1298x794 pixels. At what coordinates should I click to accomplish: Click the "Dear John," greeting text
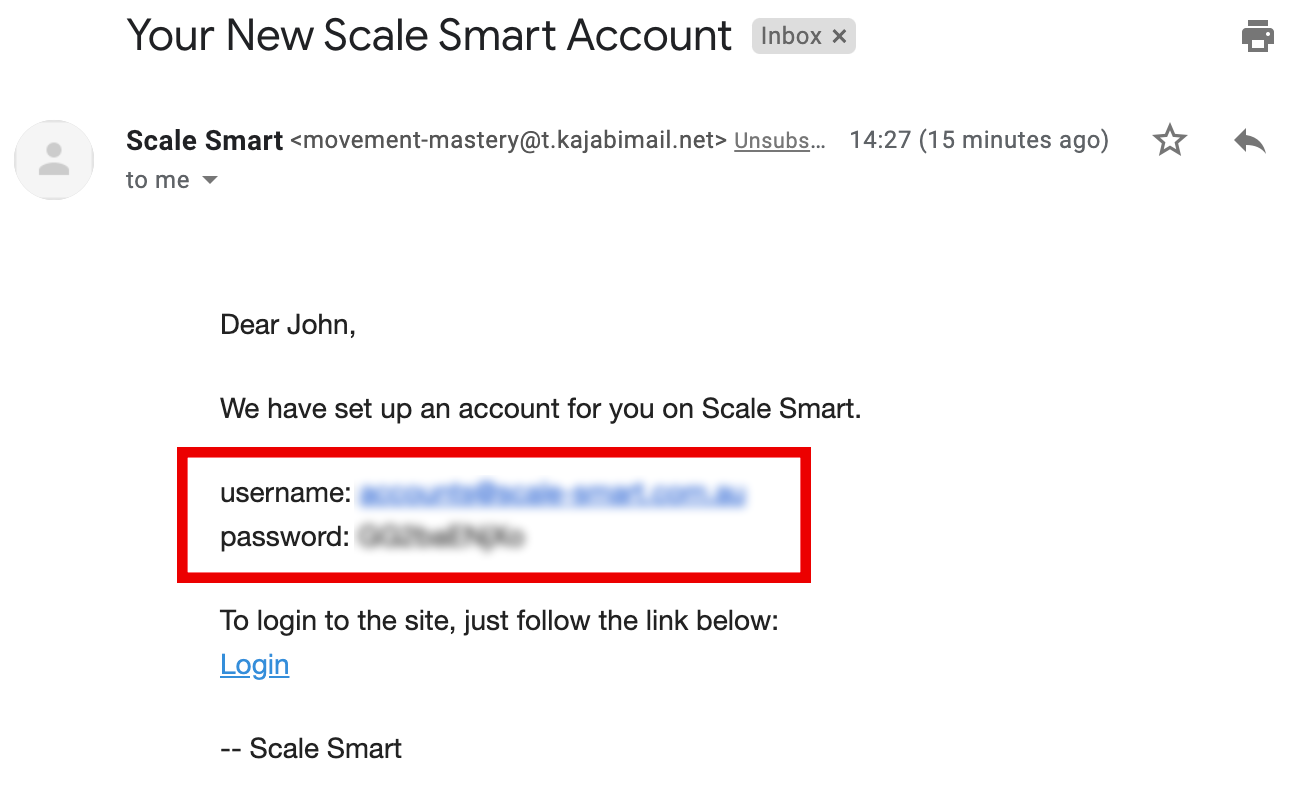point(287,324)
